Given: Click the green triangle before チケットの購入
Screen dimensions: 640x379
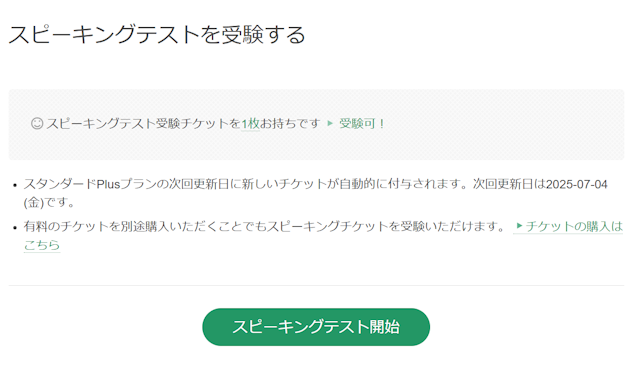Looking at the screenshot, I should tap(519, 226).
